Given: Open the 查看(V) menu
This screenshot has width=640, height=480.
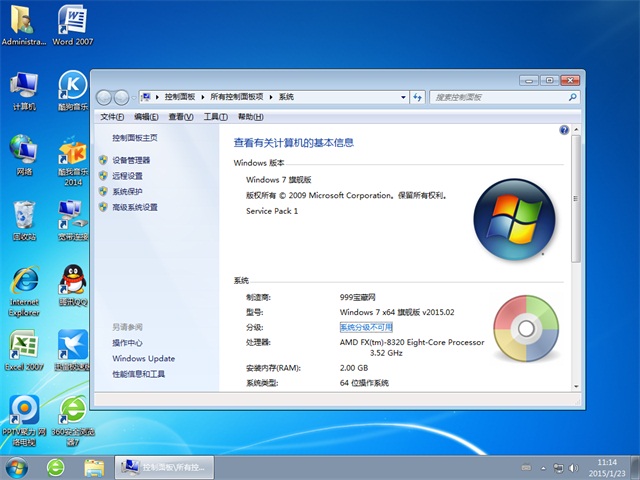Looking at the screenshot, I should 181,117.
